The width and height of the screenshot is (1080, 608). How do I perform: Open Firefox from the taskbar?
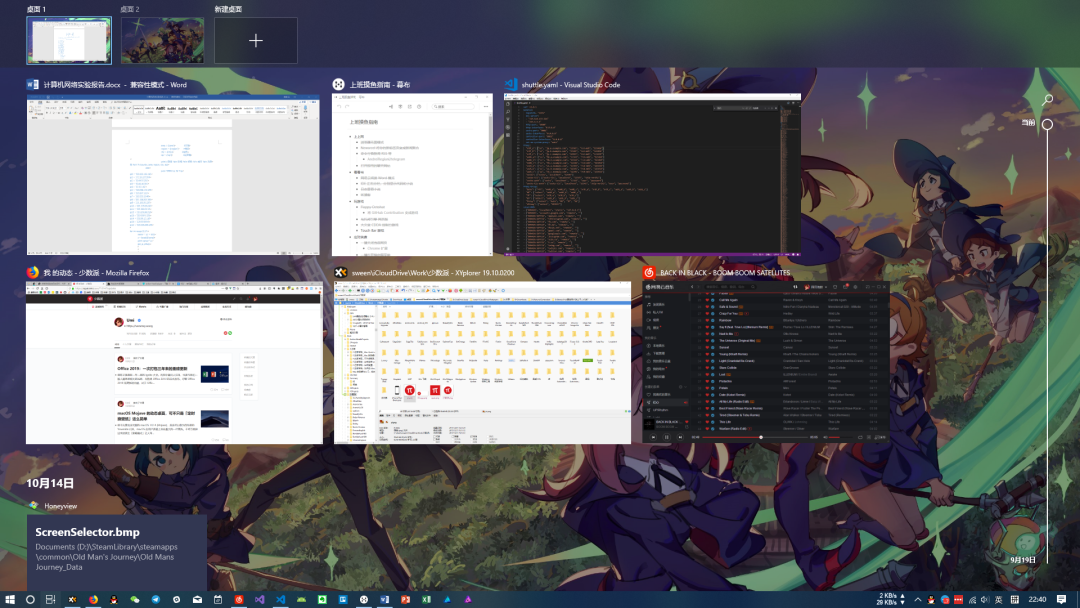93,600
